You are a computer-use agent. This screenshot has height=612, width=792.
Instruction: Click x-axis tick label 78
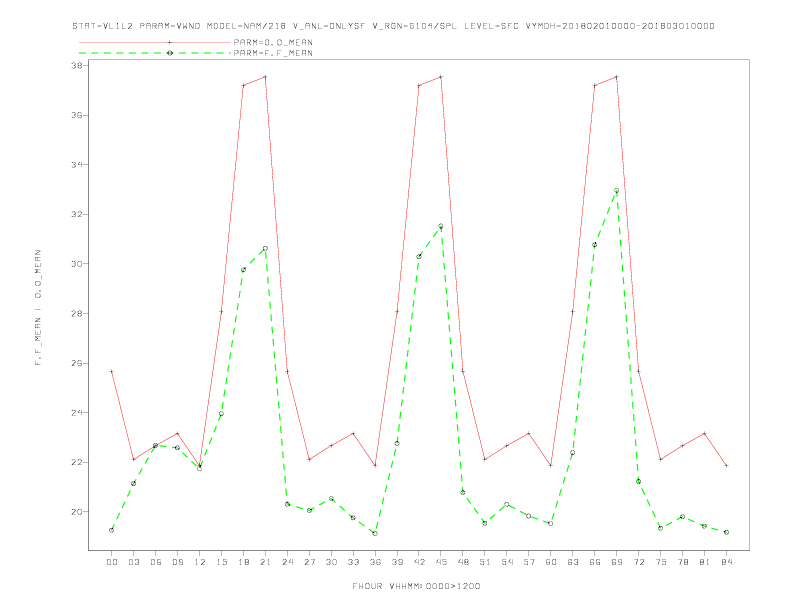point(683,562)
